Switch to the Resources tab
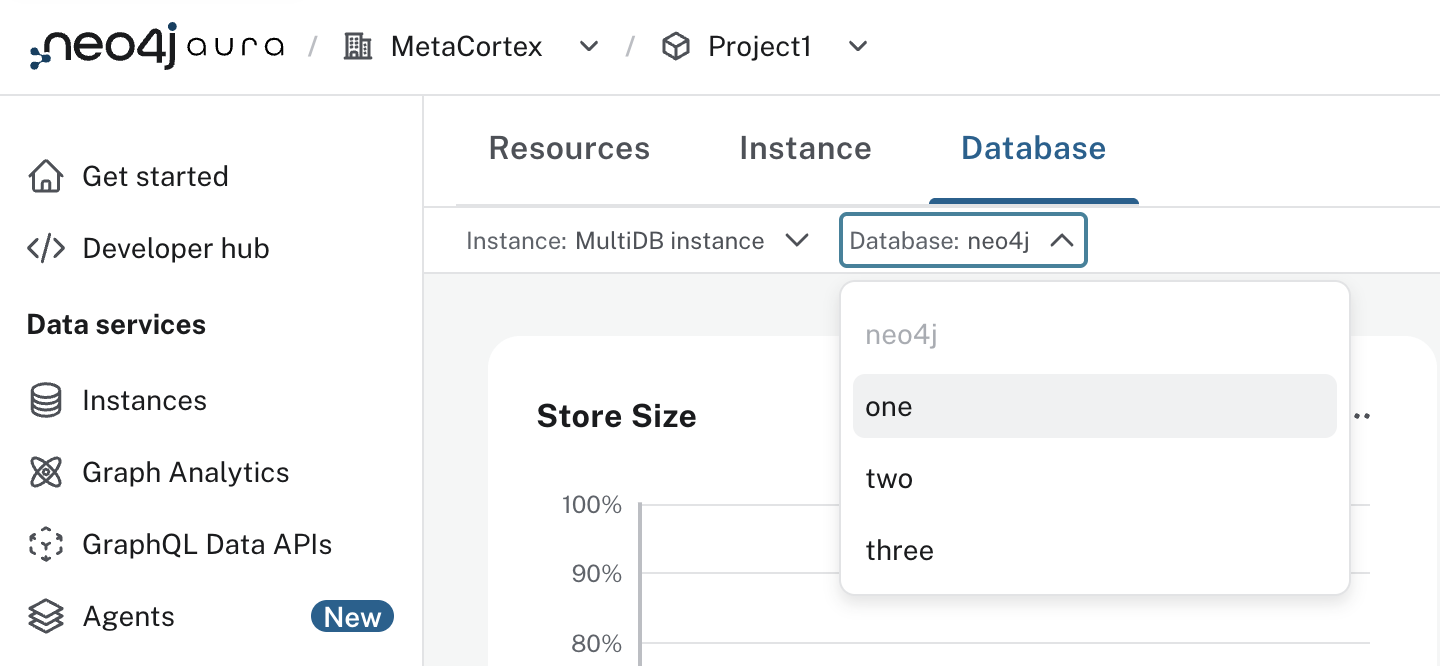Screen dimensions: 1440x666 (x=569, y=148)
